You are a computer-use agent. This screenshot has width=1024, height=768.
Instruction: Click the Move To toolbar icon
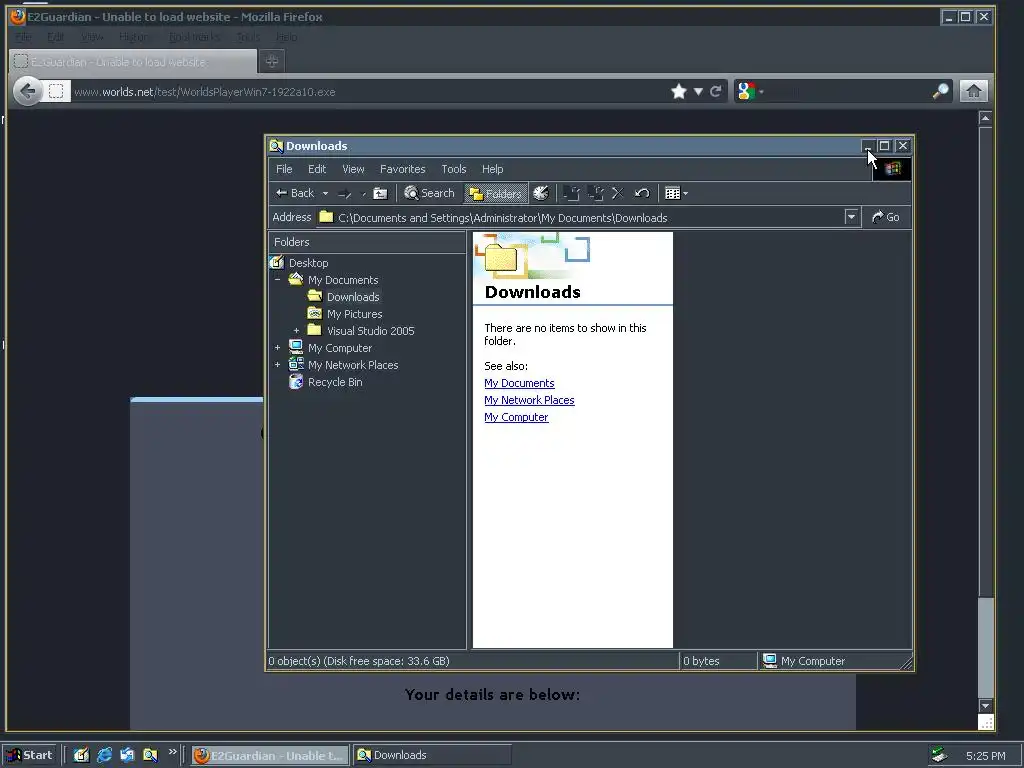(571, 193)
